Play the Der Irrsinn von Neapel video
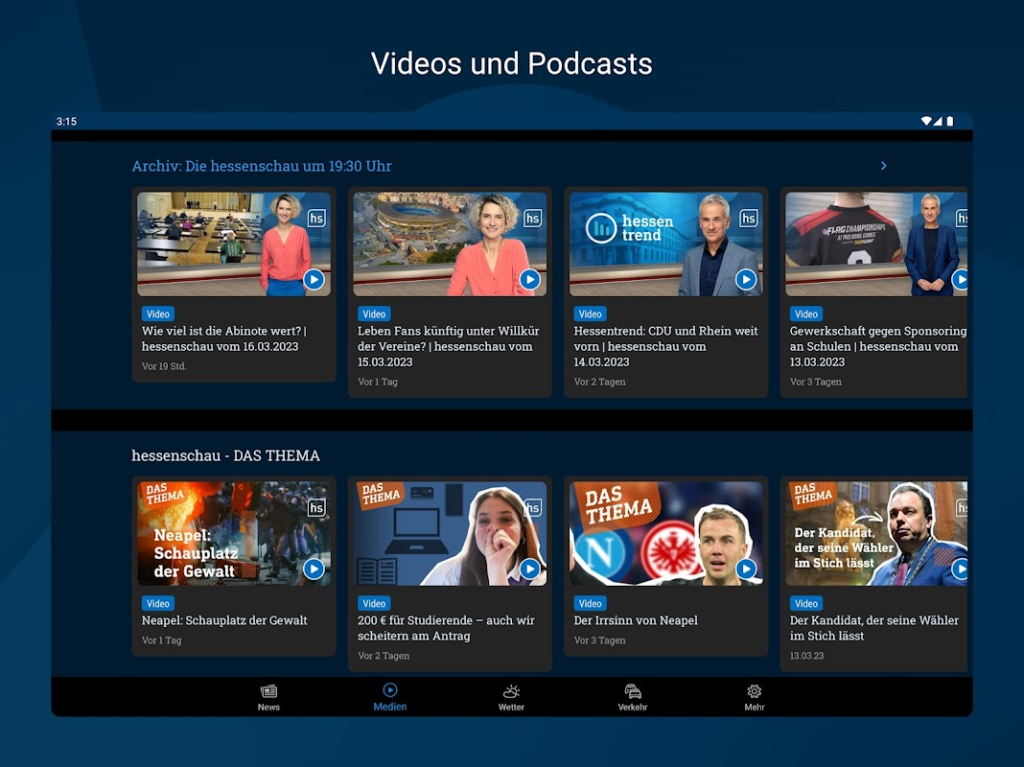 pyautogui.click(x=746, y=569)
